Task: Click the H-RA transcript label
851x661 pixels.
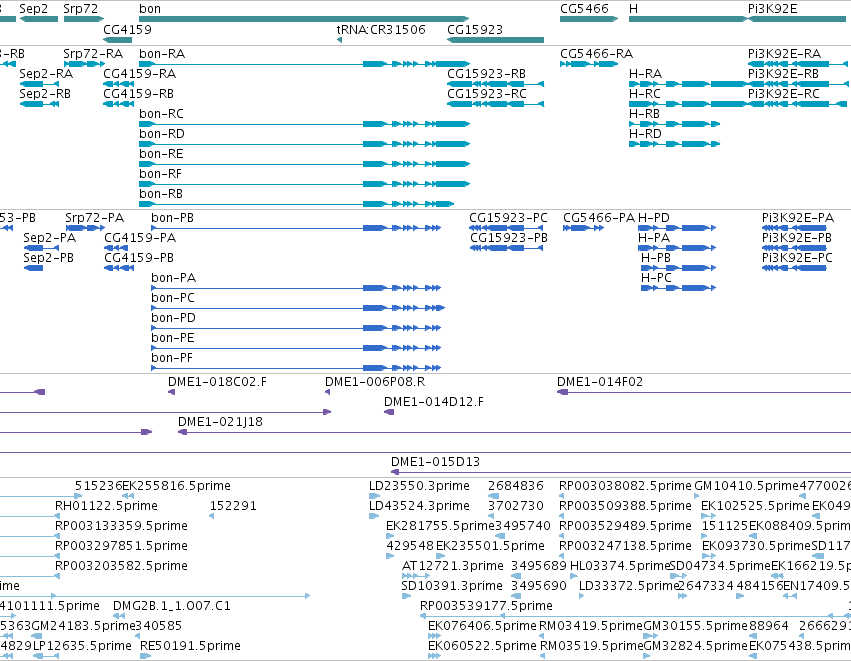Action: point(645,73)
